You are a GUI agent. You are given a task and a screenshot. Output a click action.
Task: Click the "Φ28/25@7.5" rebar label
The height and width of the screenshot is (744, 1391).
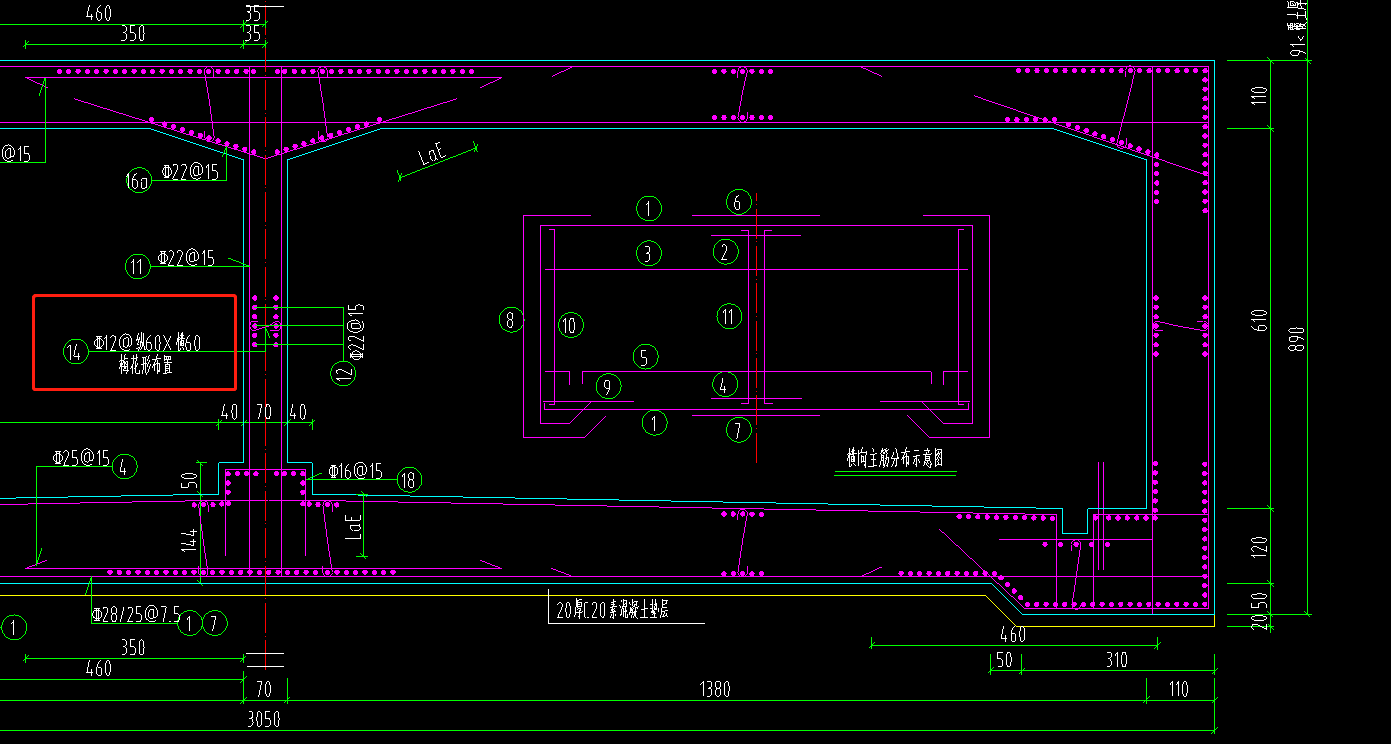click(134, 614)
